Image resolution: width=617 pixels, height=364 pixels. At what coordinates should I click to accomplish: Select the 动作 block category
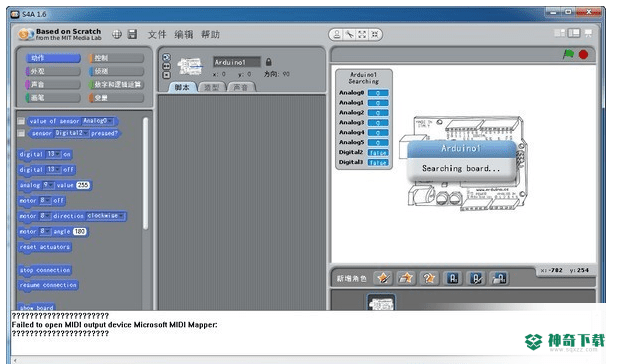point(53,58)
